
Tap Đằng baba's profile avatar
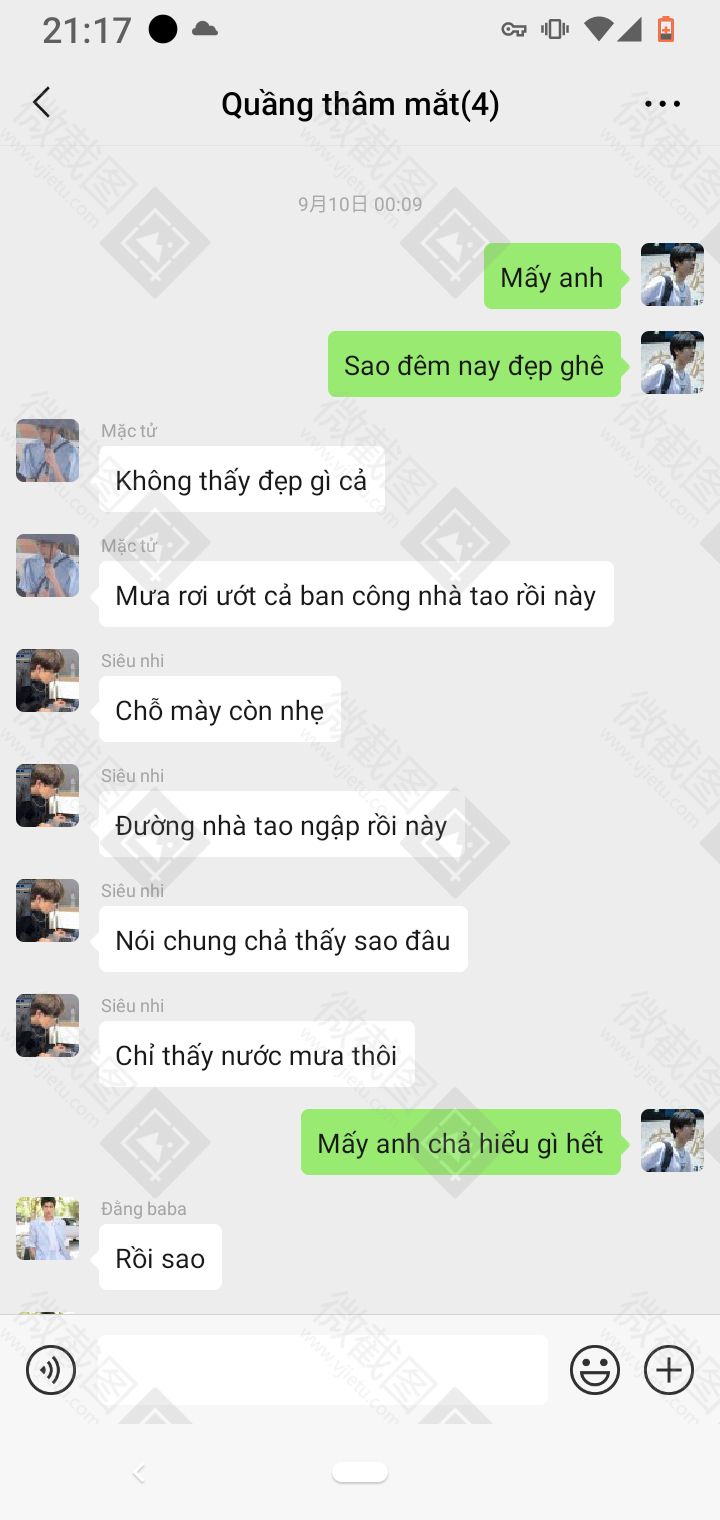click(47, 1228)
